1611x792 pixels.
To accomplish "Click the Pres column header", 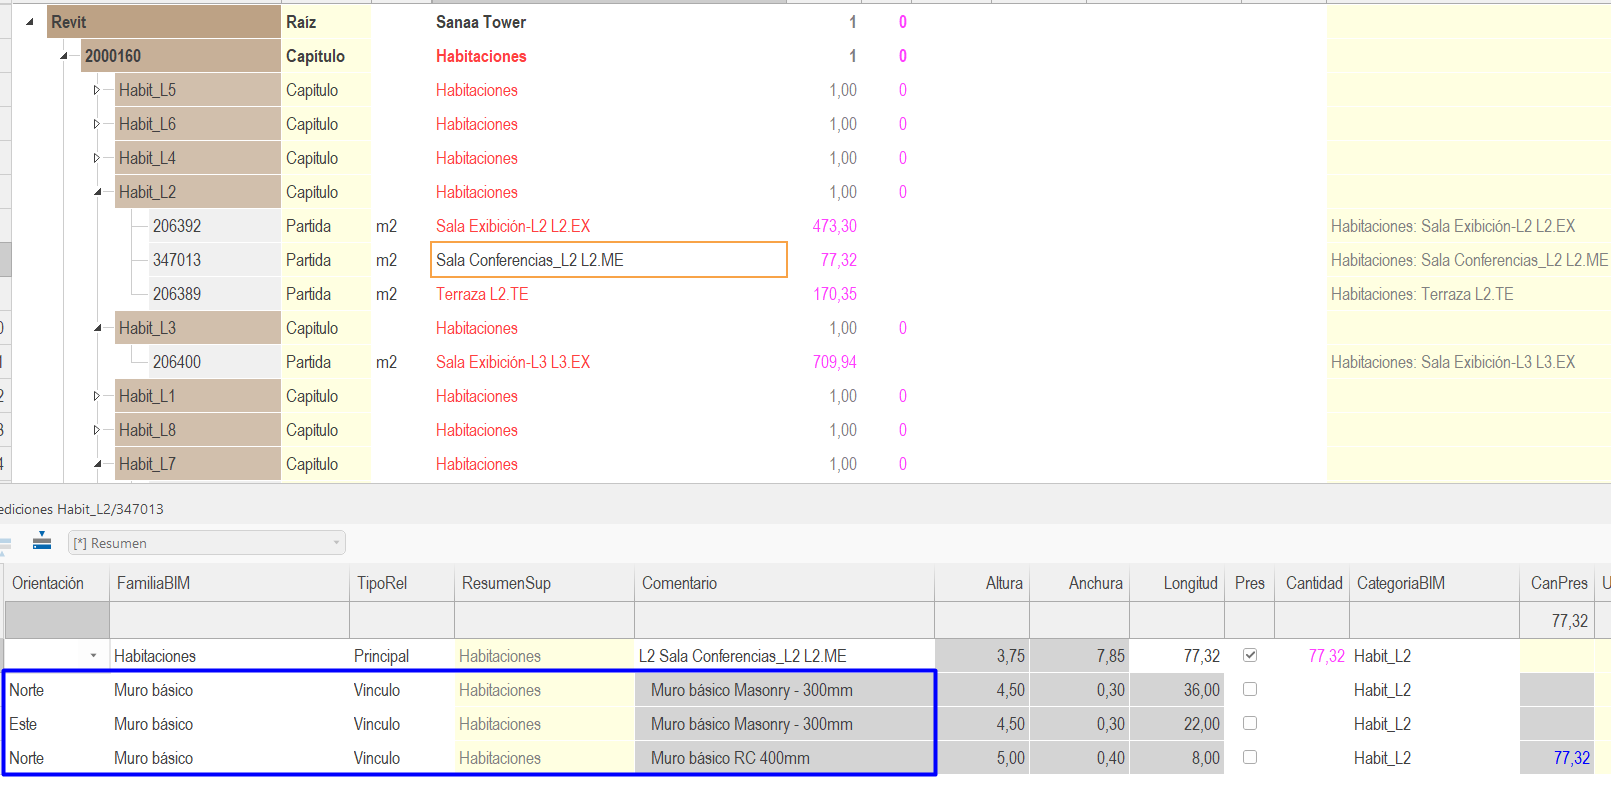I will click(x=1249, y=583).
